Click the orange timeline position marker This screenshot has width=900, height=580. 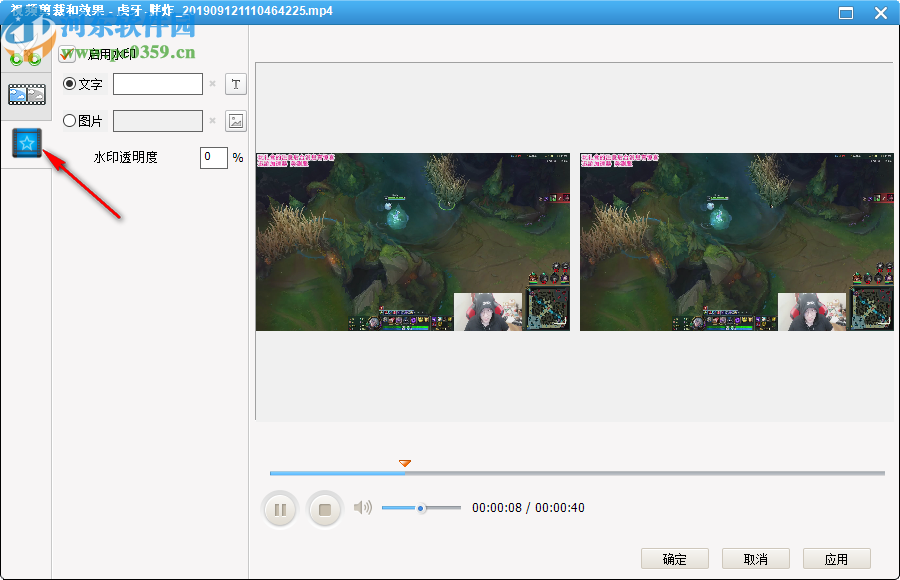pos(405,463)
